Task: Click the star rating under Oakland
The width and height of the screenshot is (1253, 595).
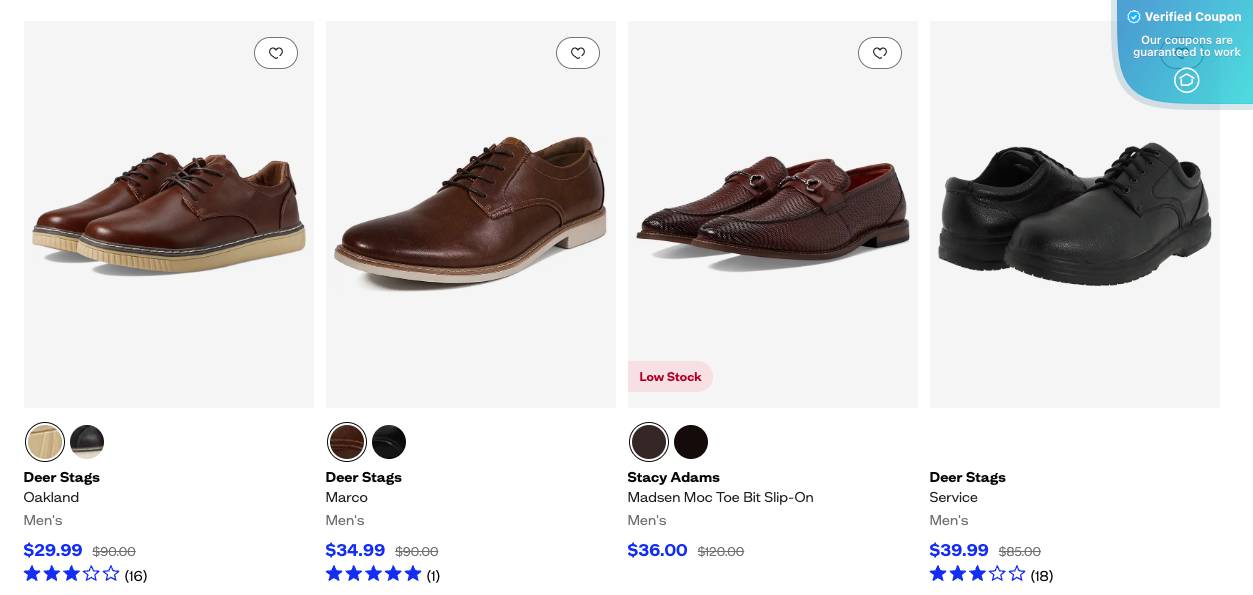Action: [x=71, y=573]
